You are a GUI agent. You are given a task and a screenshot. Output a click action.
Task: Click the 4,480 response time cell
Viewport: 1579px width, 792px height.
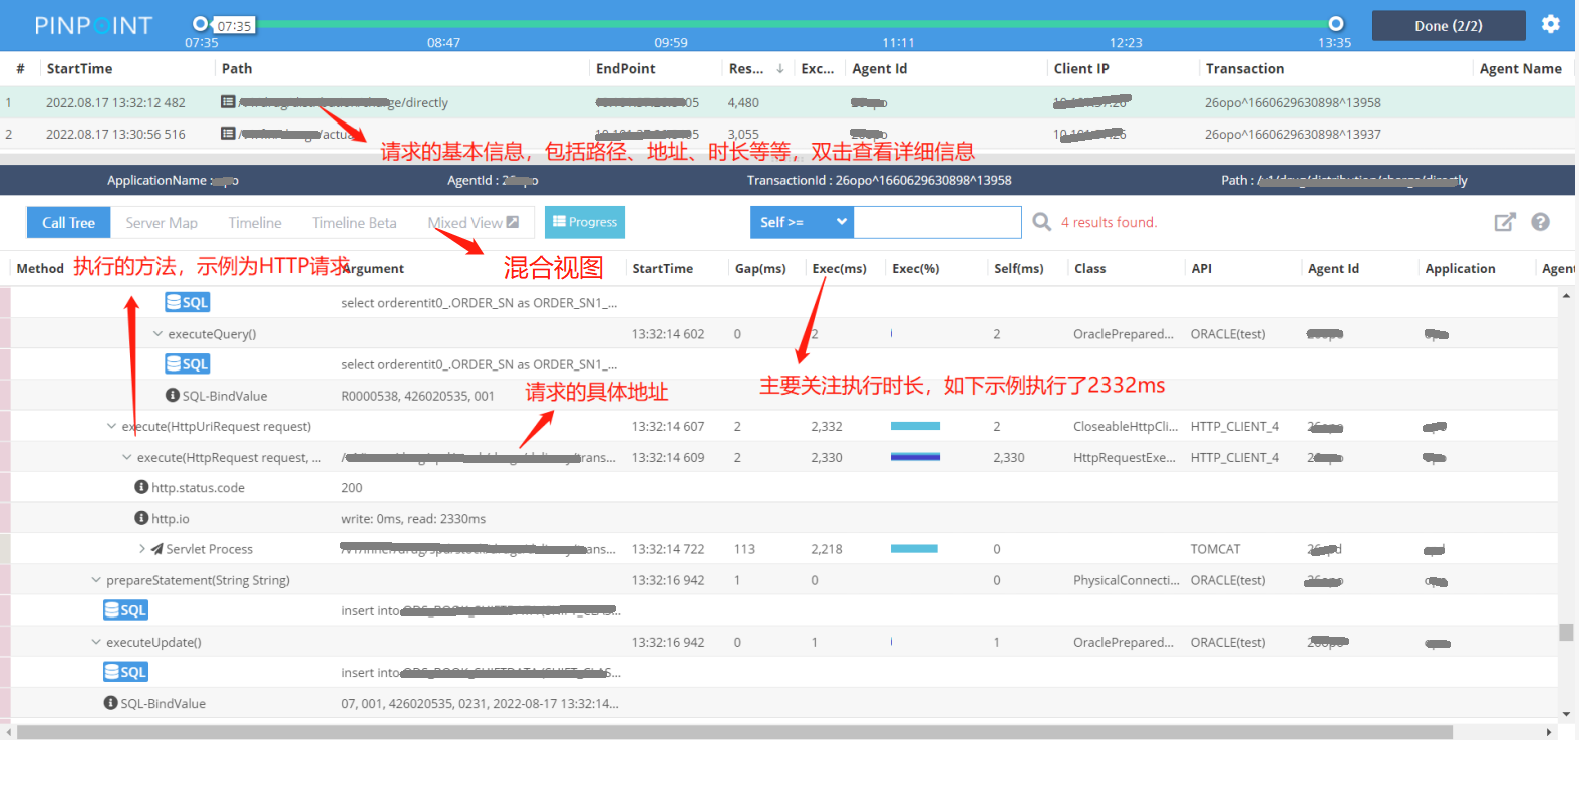coord(743,102)
